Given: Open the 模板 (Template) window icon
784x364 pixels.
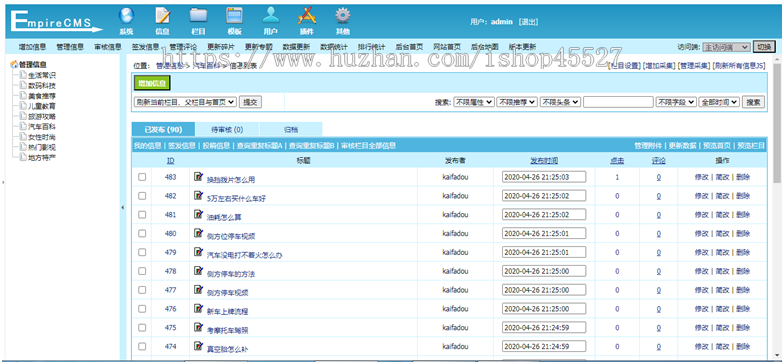Looking at the screenshot, I should pyautogui.click(x=234, y=16).
